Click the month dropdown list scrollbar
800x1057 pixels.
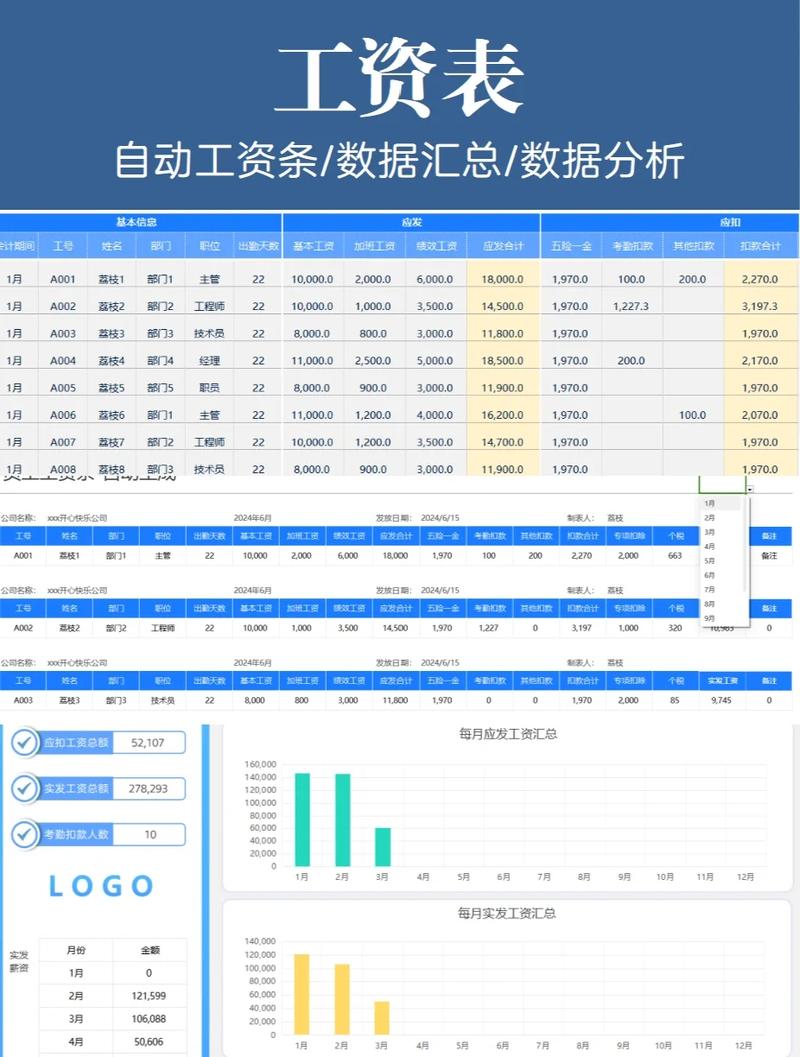click(745, 546)
